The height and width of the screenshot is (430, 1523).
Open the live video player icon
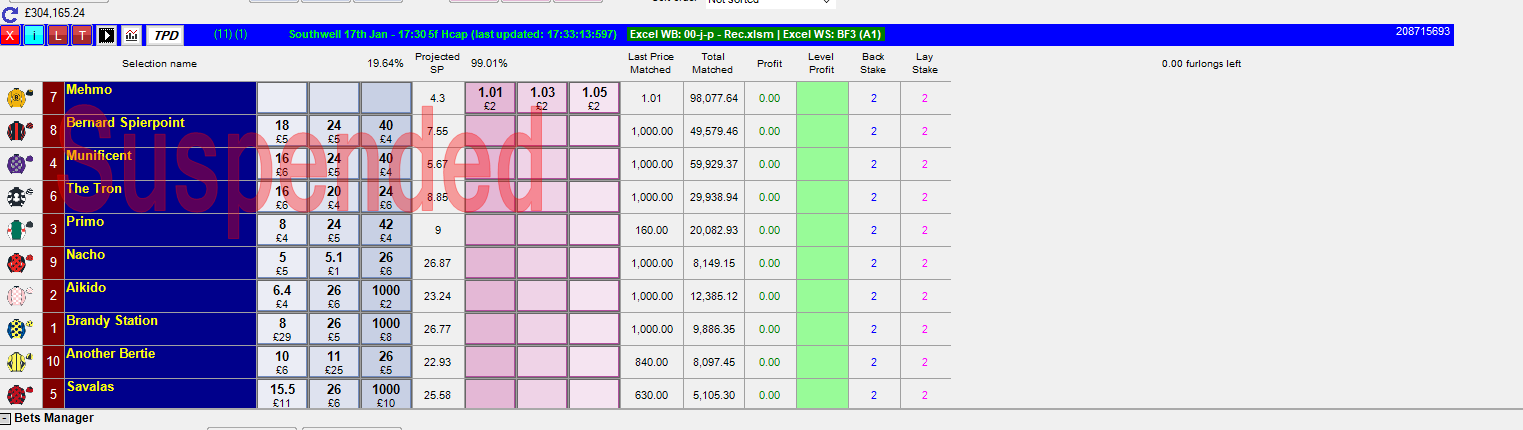(106, 35)
